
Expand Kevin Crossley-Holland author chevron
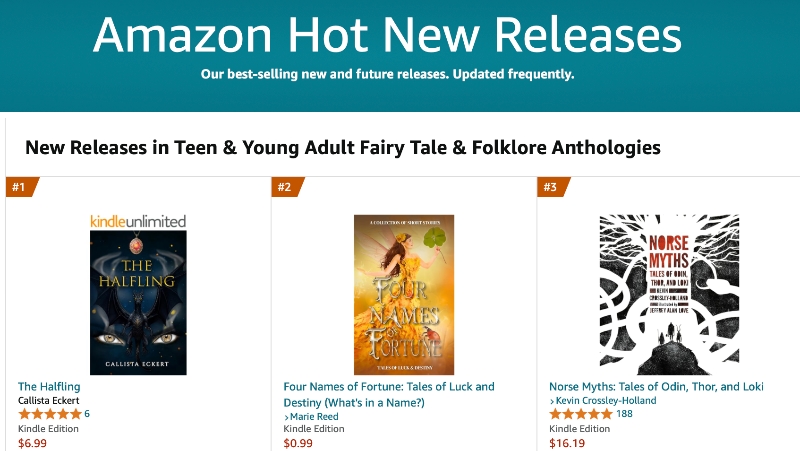552,402
